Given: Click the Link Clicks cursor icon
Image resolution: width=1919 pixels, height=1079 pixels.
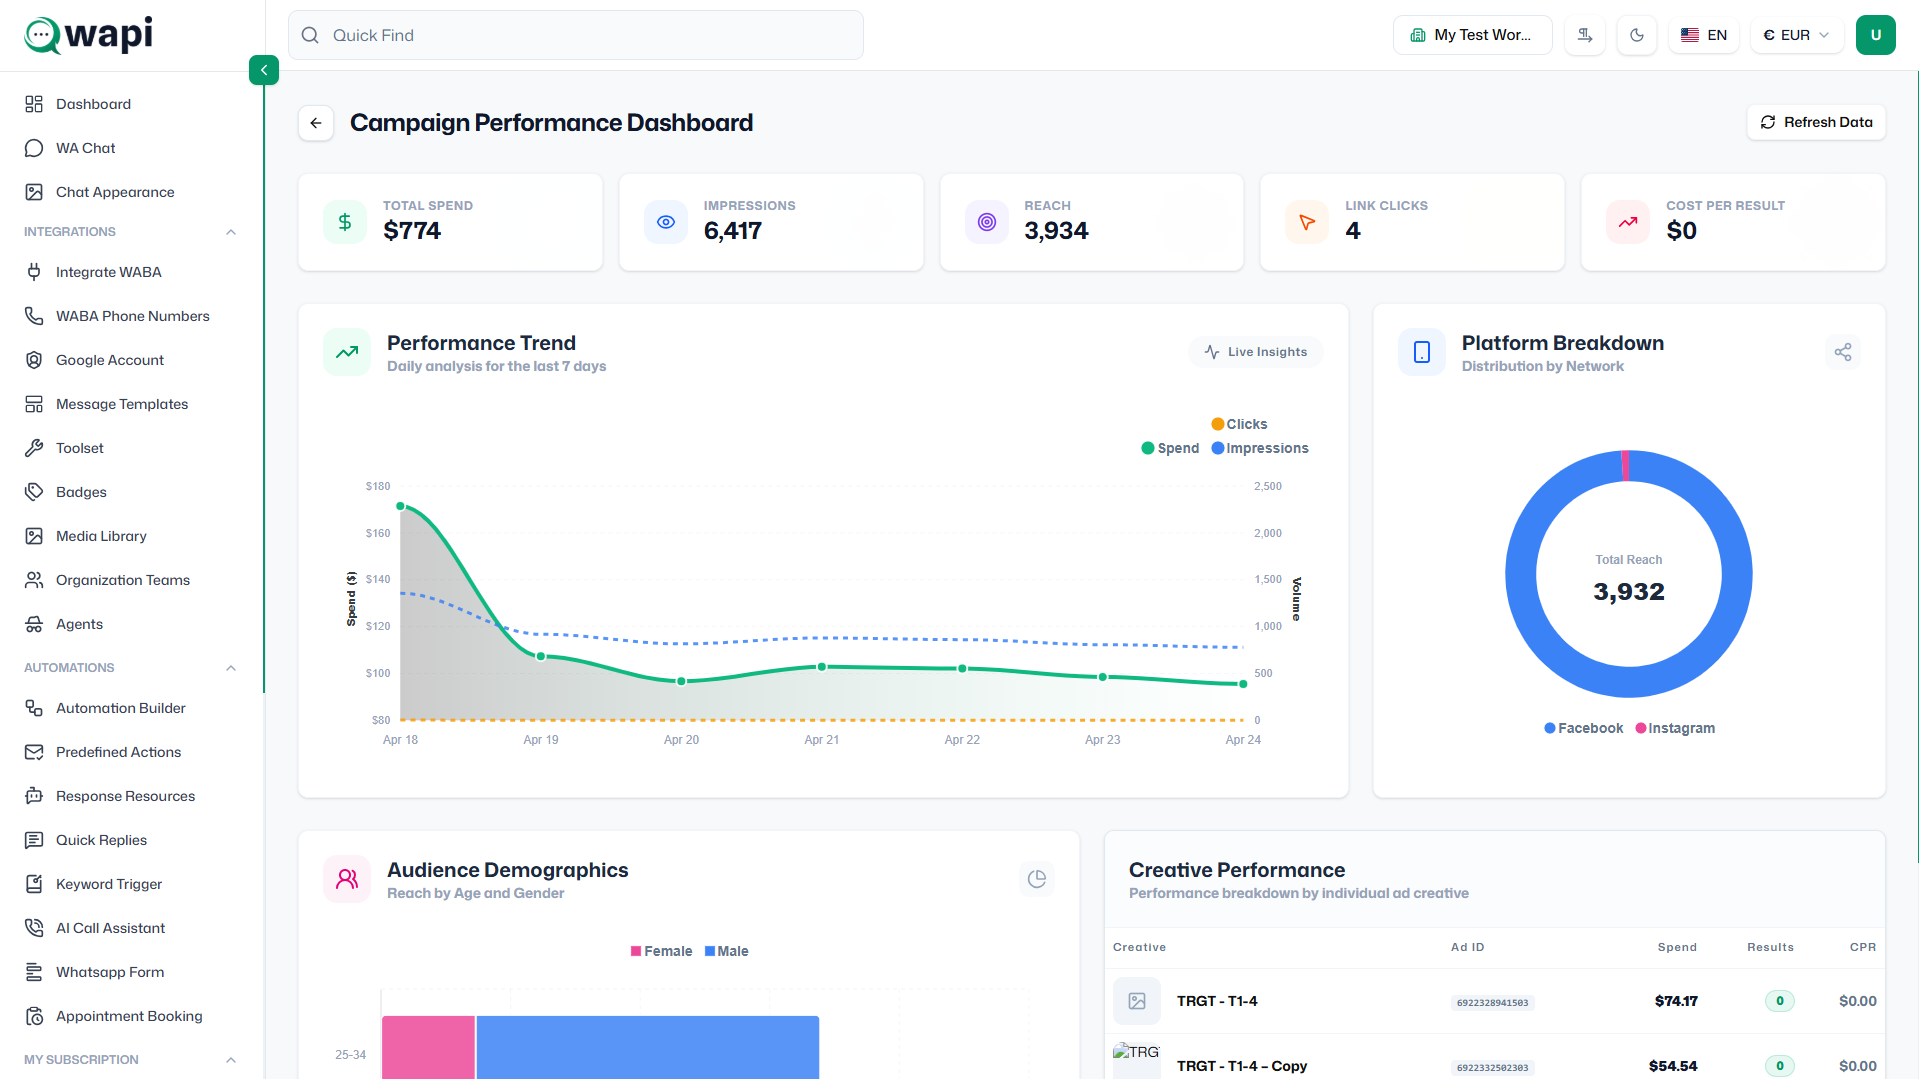Looking at the screenshot, I should point(1307,222).
